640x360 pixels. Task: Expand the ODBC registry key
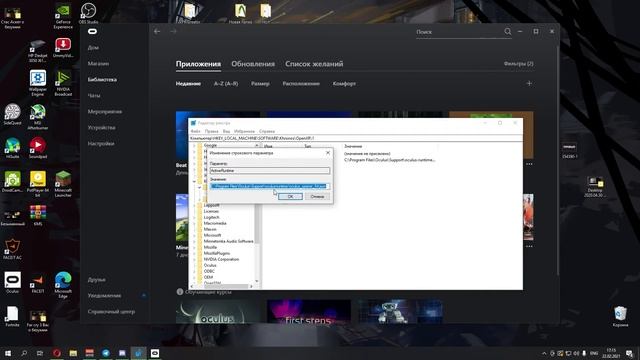(x=194, y=271)
